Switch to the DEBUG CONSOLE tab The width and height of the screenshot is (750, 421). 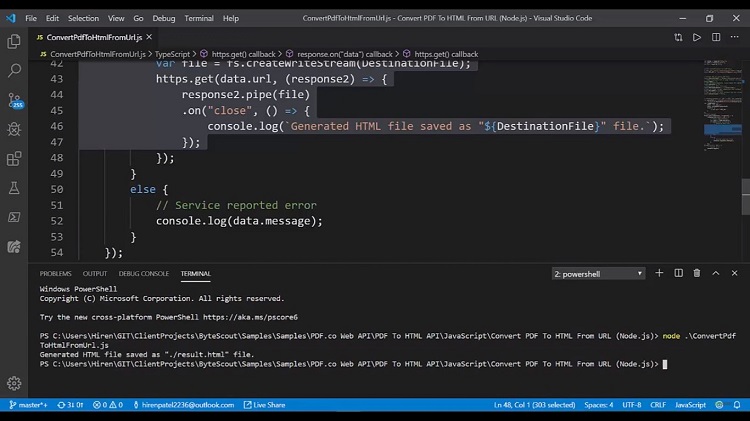[143, 274]
